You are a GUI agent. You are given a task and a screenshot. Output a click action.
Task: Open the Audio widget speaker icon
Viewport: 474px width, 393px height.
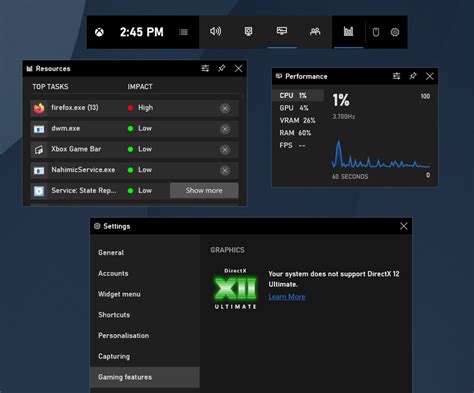pyautogui.click(x=215, y=32)
